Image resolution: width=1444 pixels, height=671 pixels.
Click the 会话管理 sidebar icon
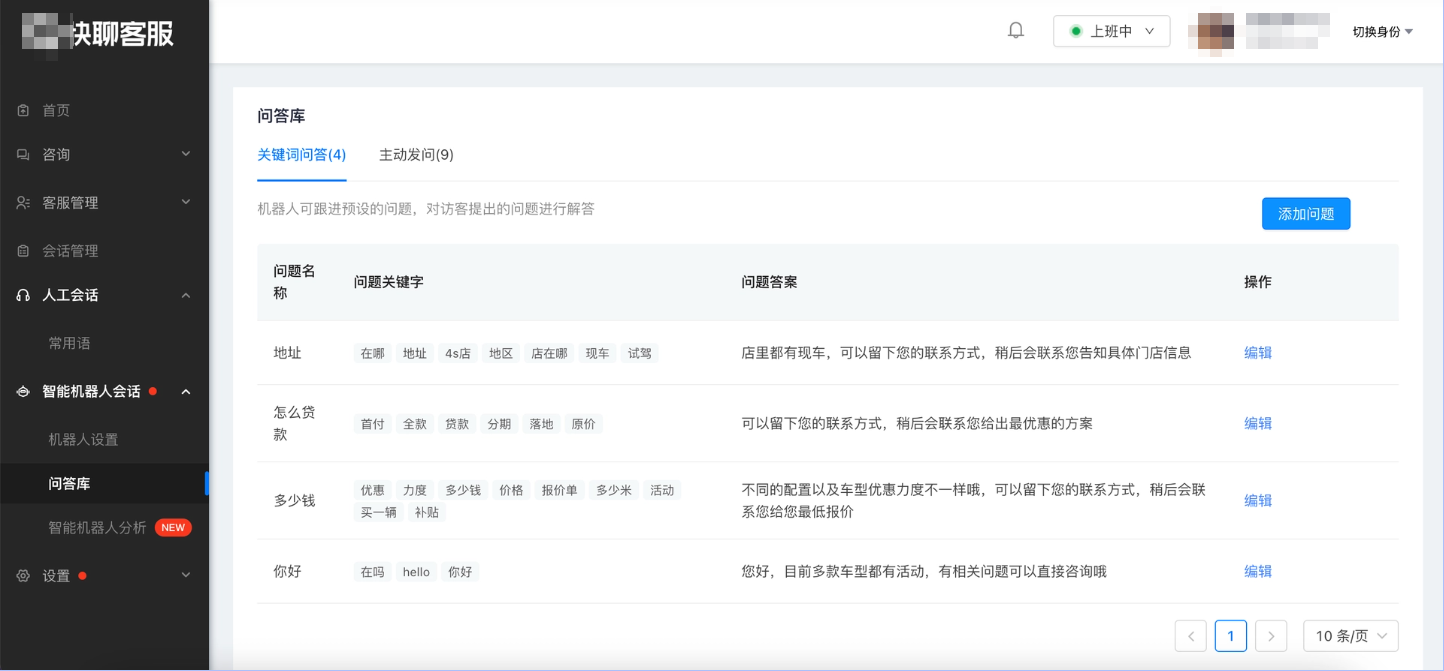(22, 250)
